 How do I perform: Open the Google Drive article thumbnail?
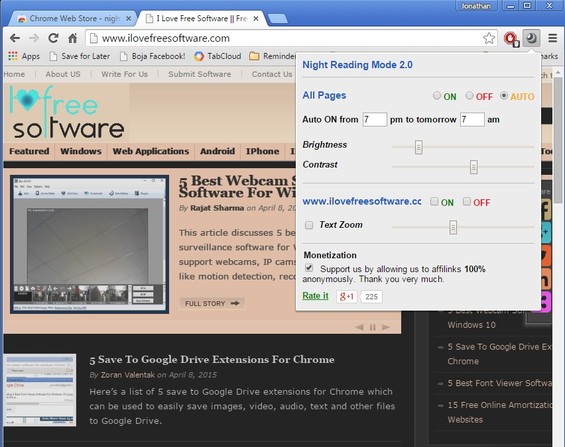point(40,390)
